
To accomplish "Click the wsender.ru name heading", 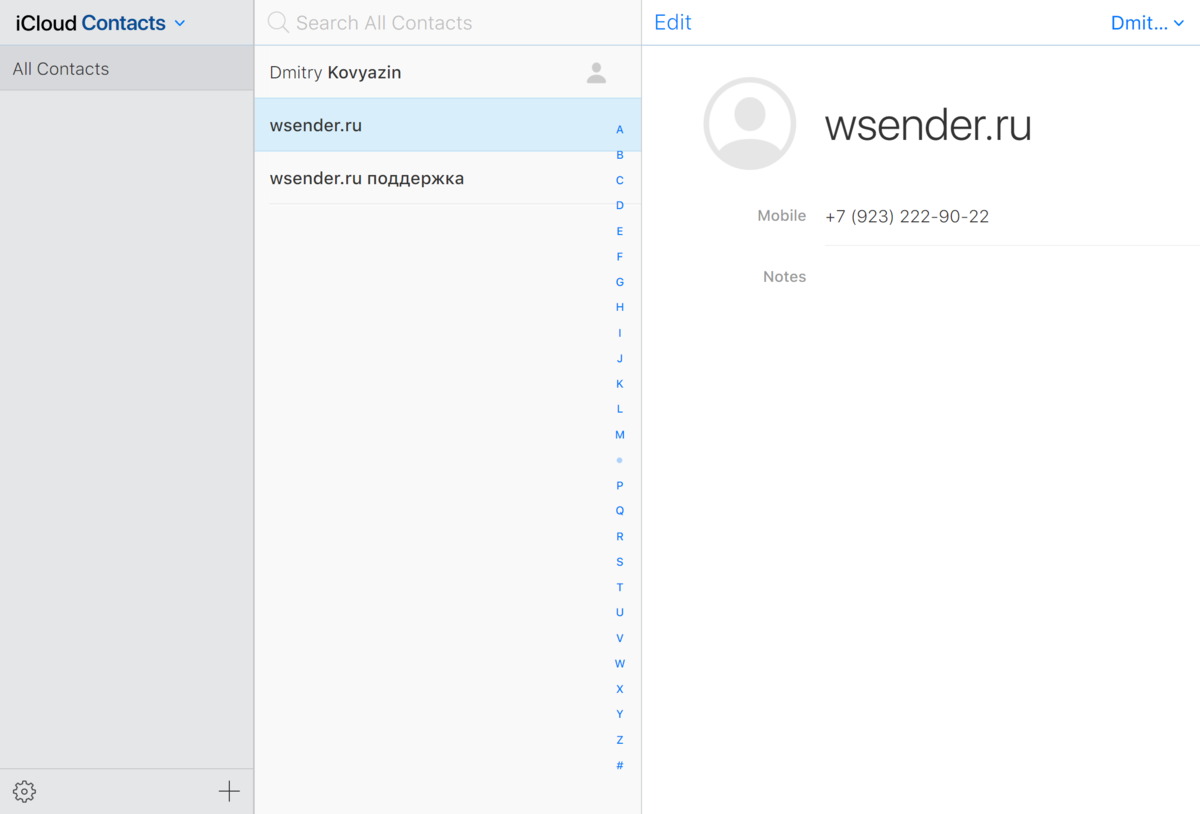I will [928, 126].
